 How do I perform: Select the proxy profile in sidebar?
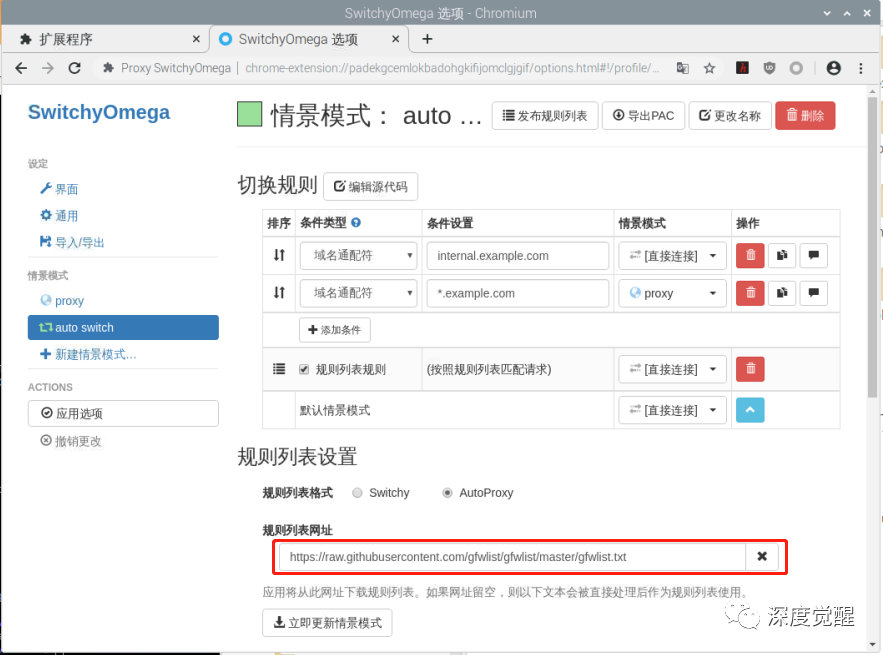(62, 300)
